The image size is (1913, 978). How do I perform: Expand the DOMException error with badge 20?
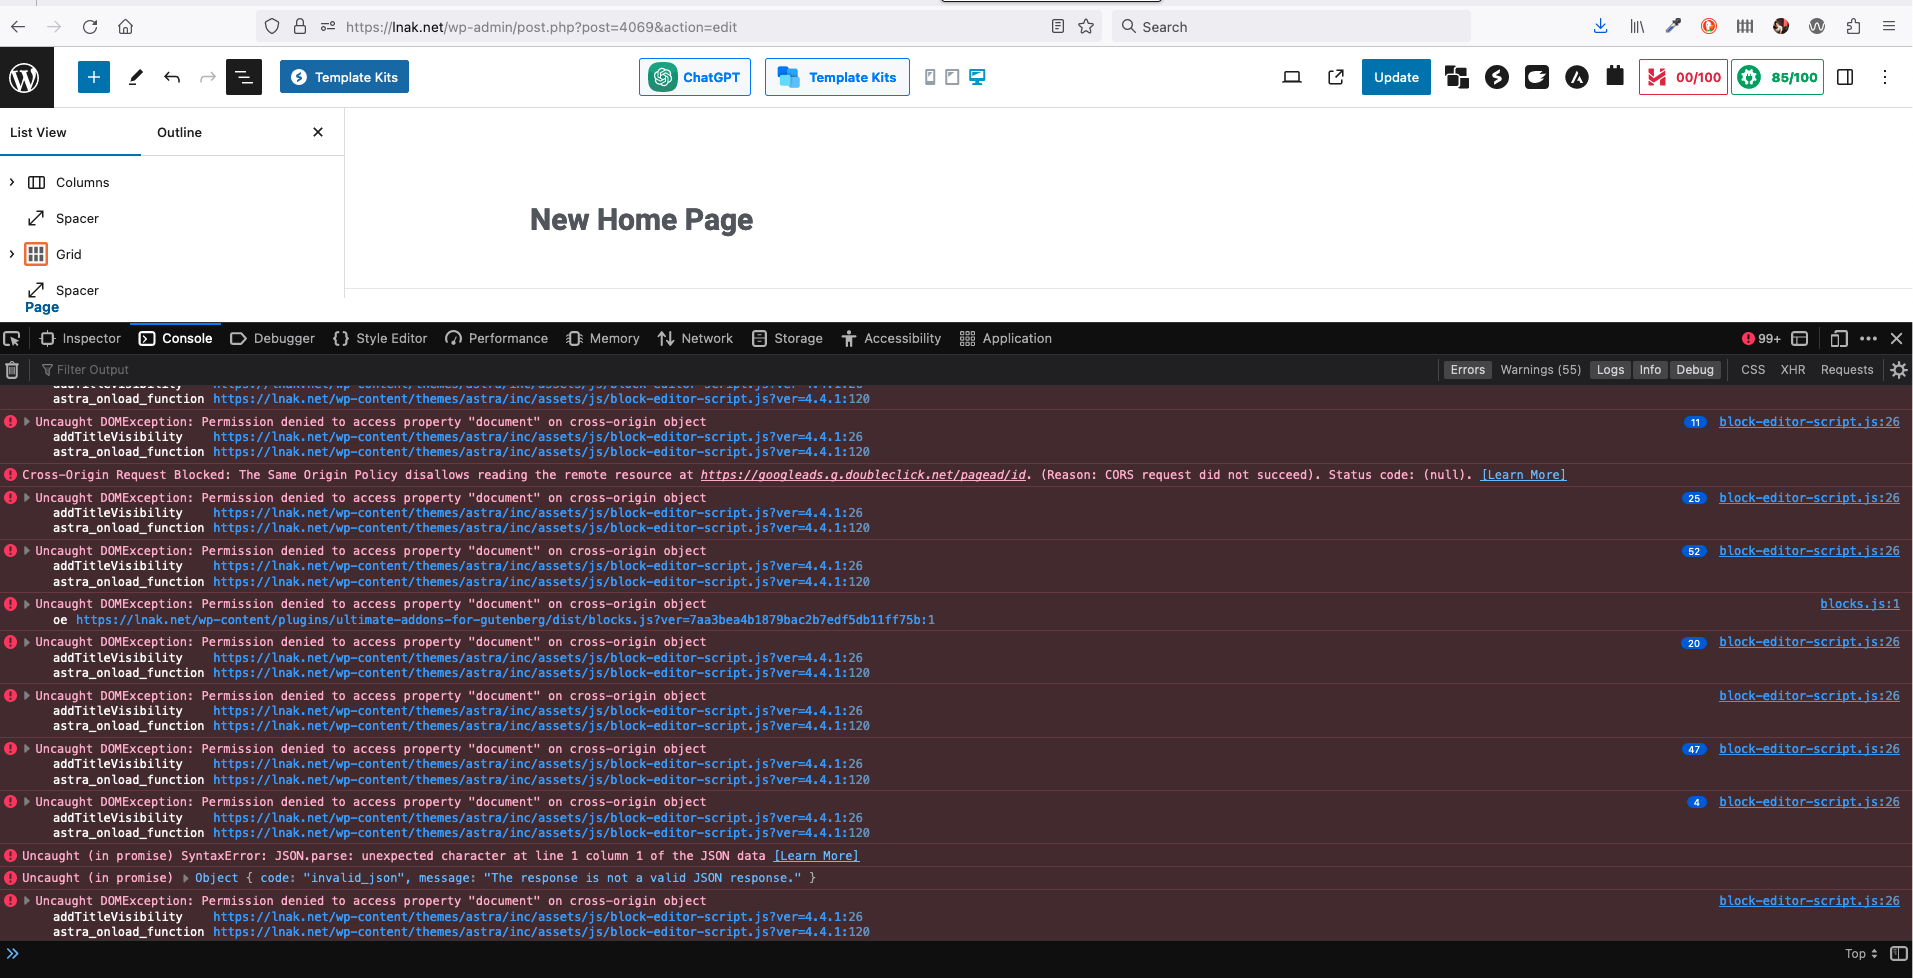click(27, 642)
